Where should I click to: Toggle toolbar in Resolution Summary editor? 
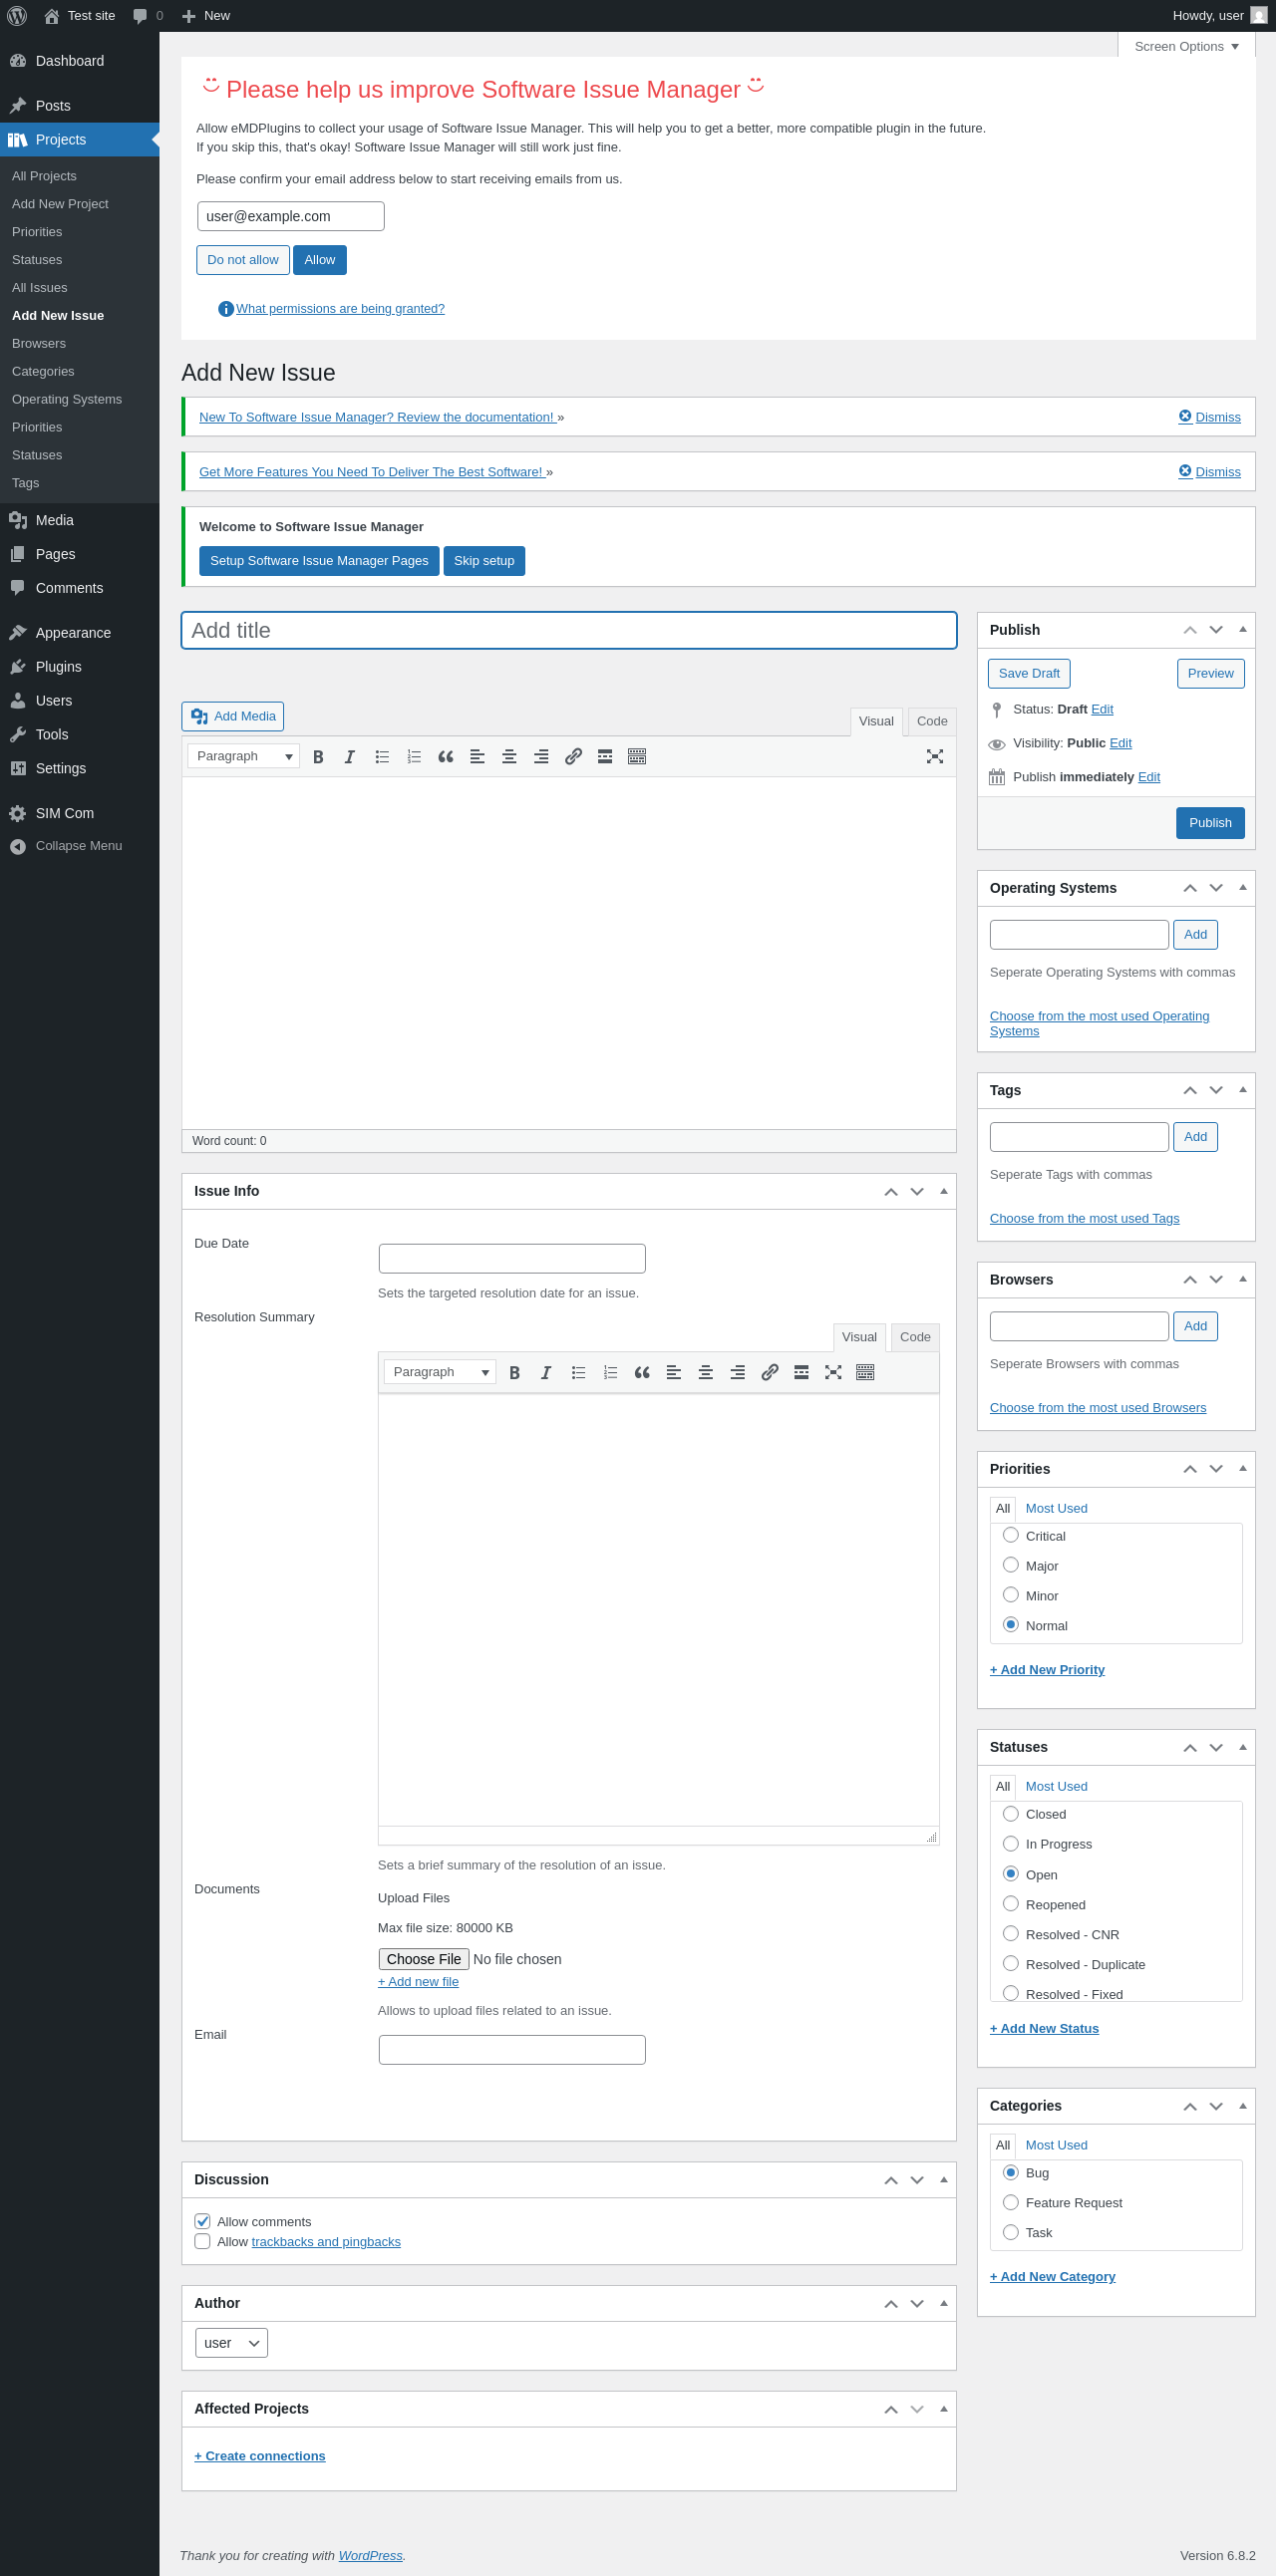(x=866, y=1373)
